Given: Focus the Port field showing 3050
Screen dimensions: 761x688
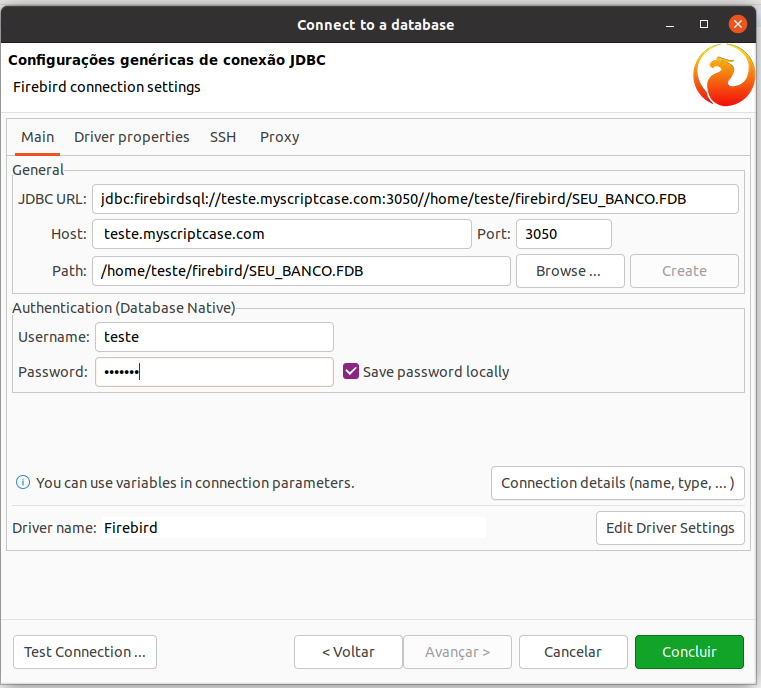Looking at the screenshot, I should click(x=564, y=234).
